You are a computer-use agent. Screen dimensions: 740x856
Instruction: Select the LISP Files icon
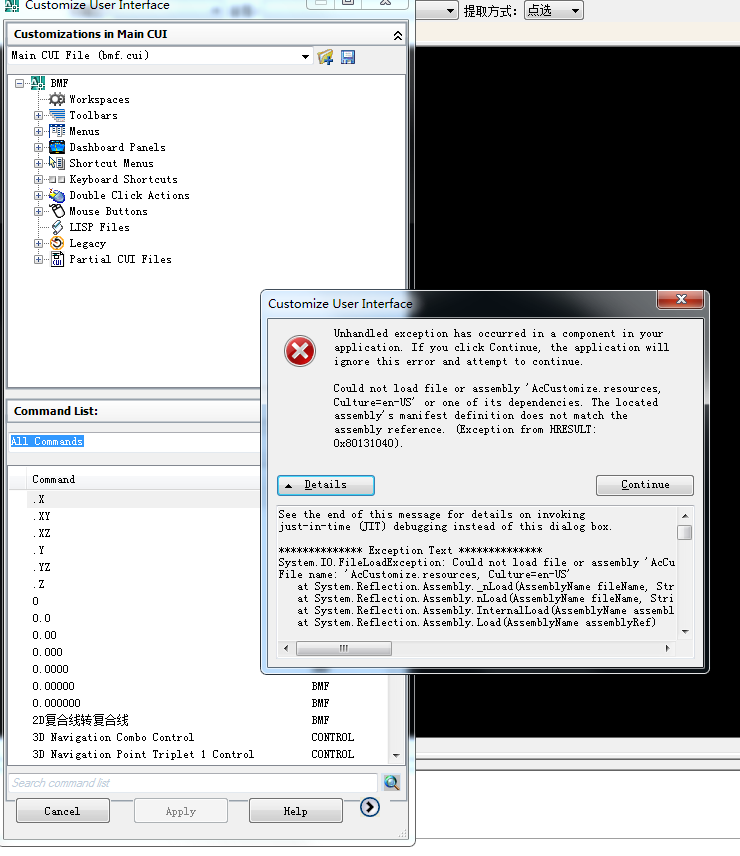(x=57, y=227)
